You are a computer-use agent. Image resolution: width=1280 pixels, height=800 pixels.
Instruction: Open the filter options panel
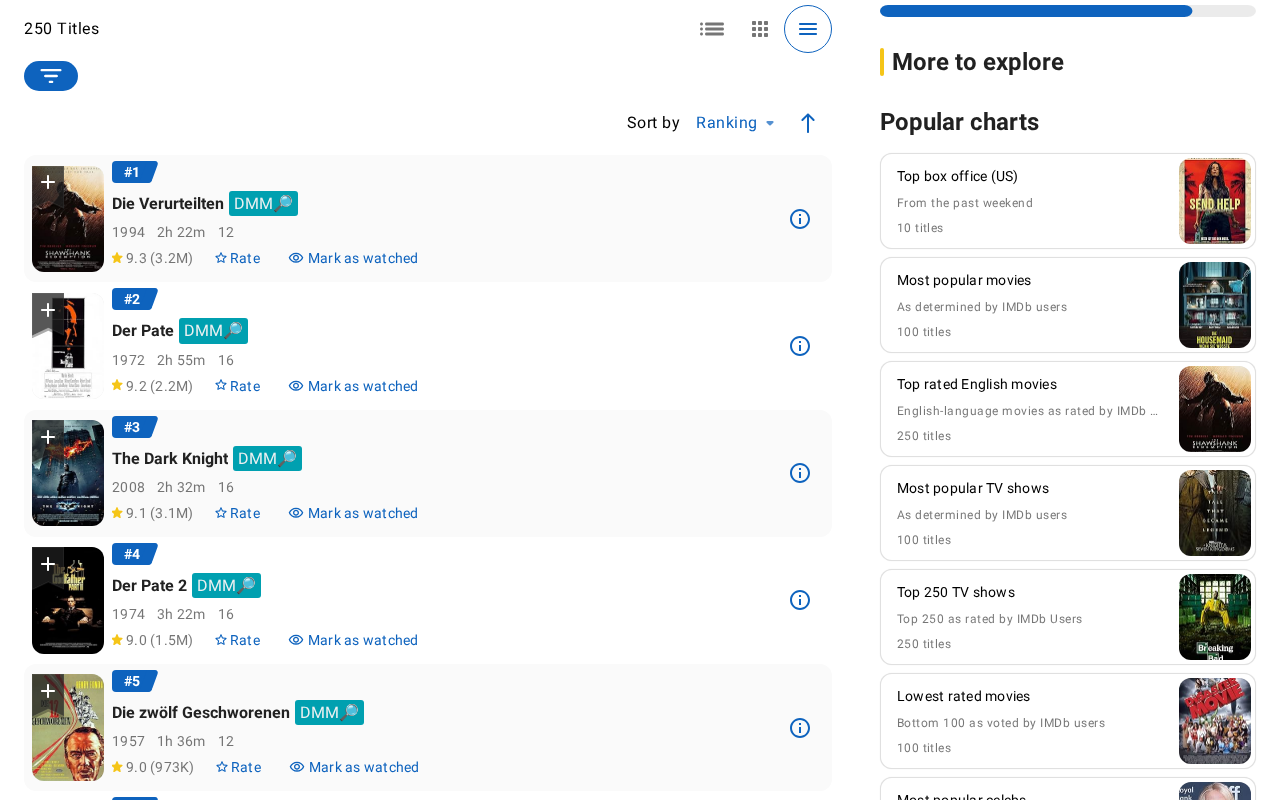(x=50, y=75)
